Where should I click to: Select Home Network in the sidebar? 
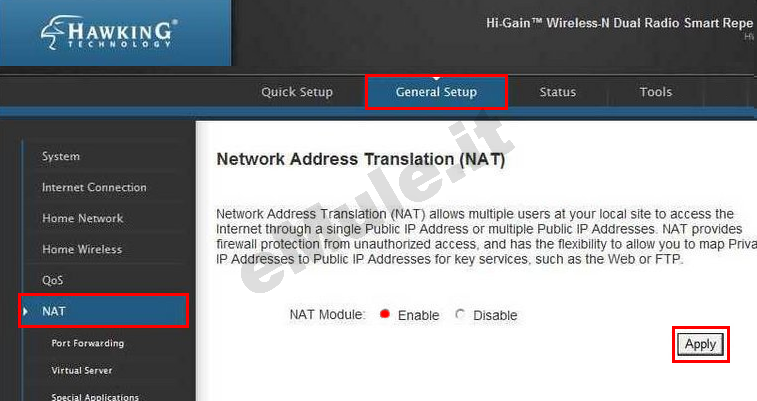[83, 218]
